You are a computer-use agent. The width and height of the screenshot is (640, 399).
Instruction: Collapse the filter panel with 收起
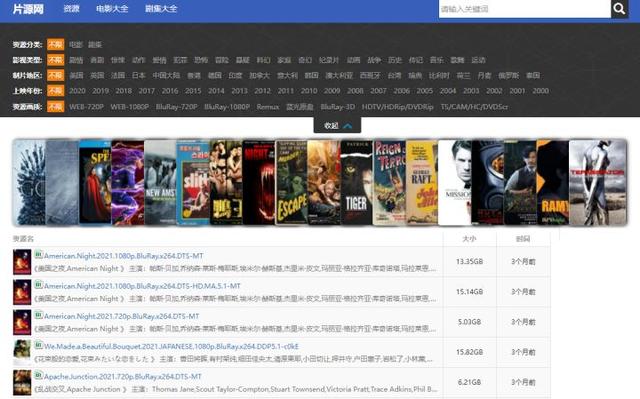point(337,126)
